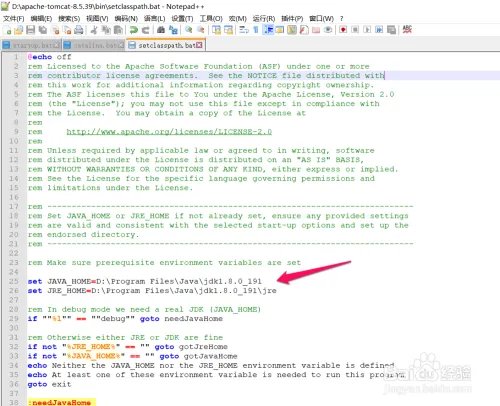Switch to the startup.bat tab
This screenshot has height=406, width=500.
[31, 45]
